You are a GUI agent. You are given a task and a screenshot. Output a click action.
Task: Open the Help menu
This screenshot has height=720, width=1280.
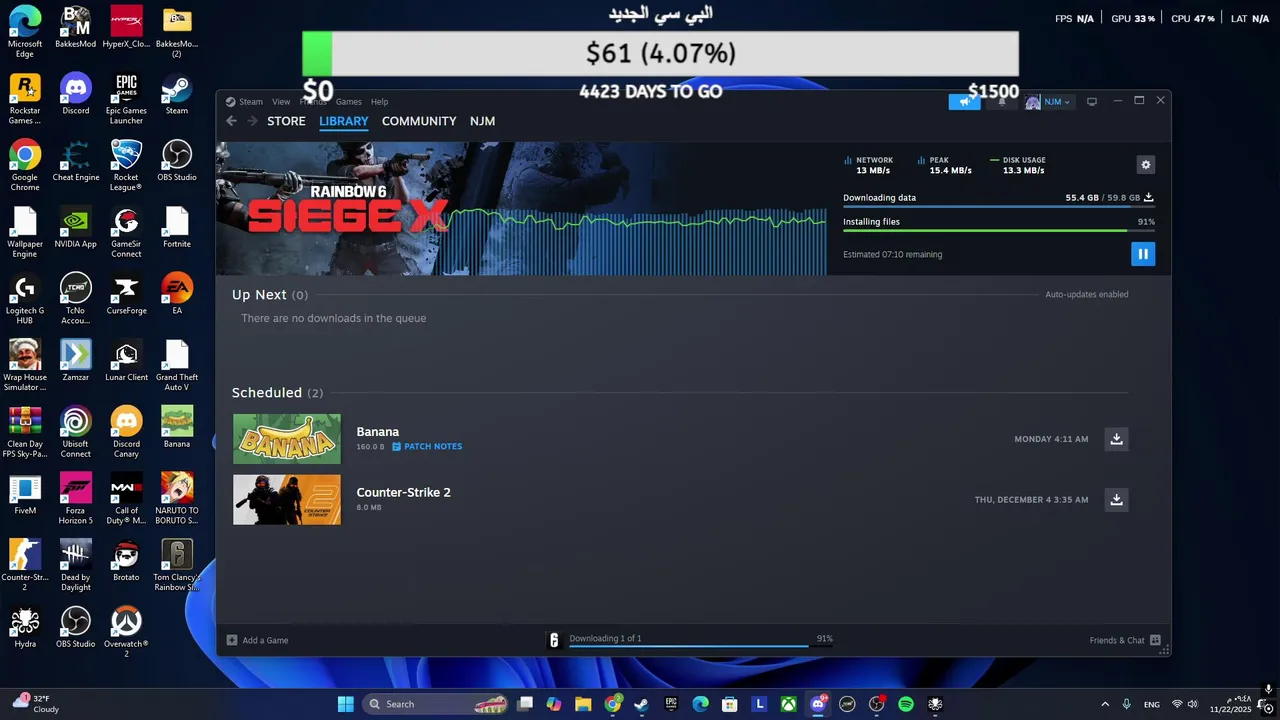[379, 102]
